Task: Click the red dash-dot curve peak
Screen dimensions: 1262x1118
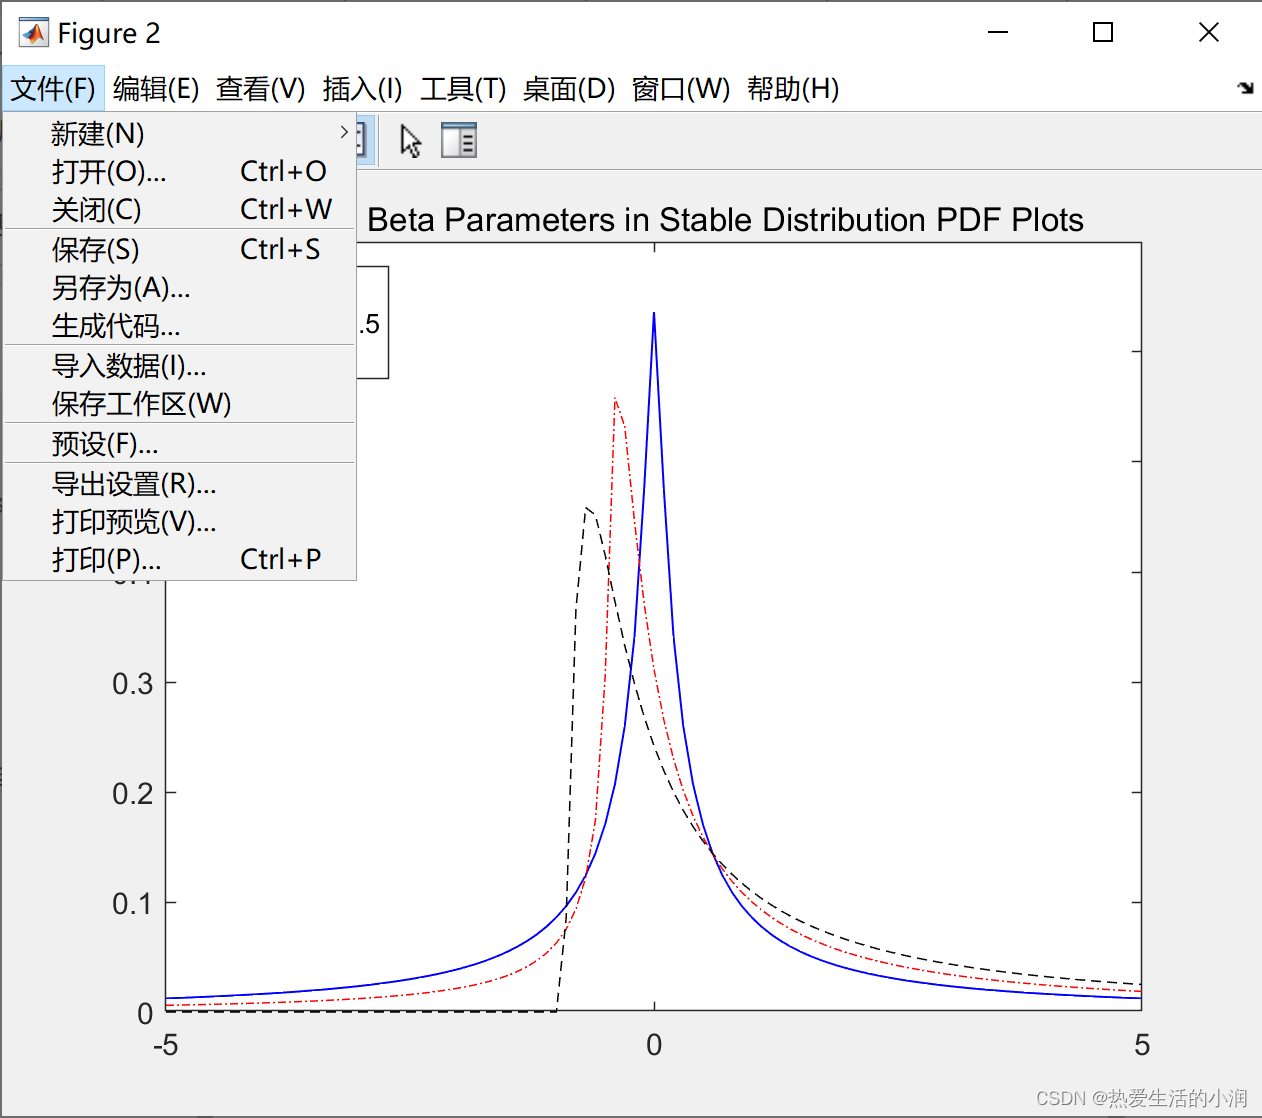Action: [x=615, y=400]
